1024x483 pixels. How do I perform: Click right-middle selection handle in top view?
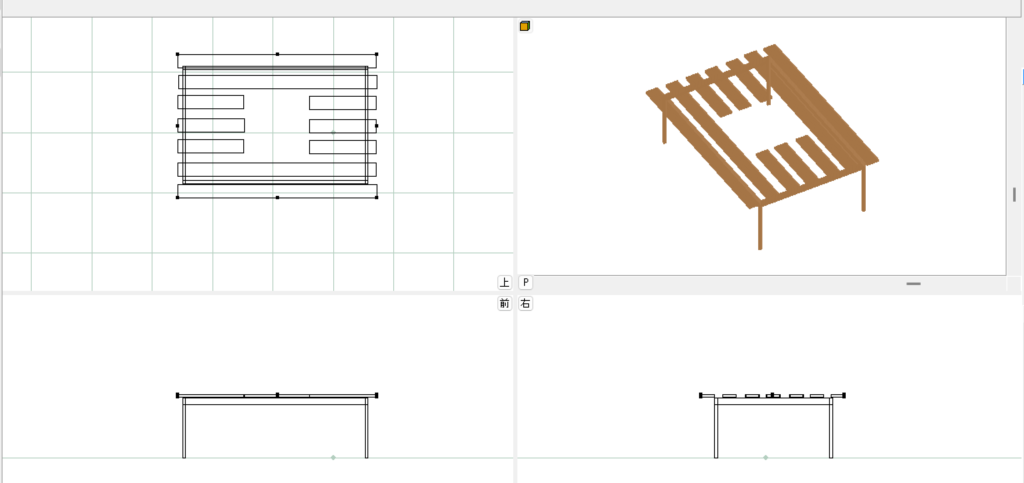click(x=376, y=126)
